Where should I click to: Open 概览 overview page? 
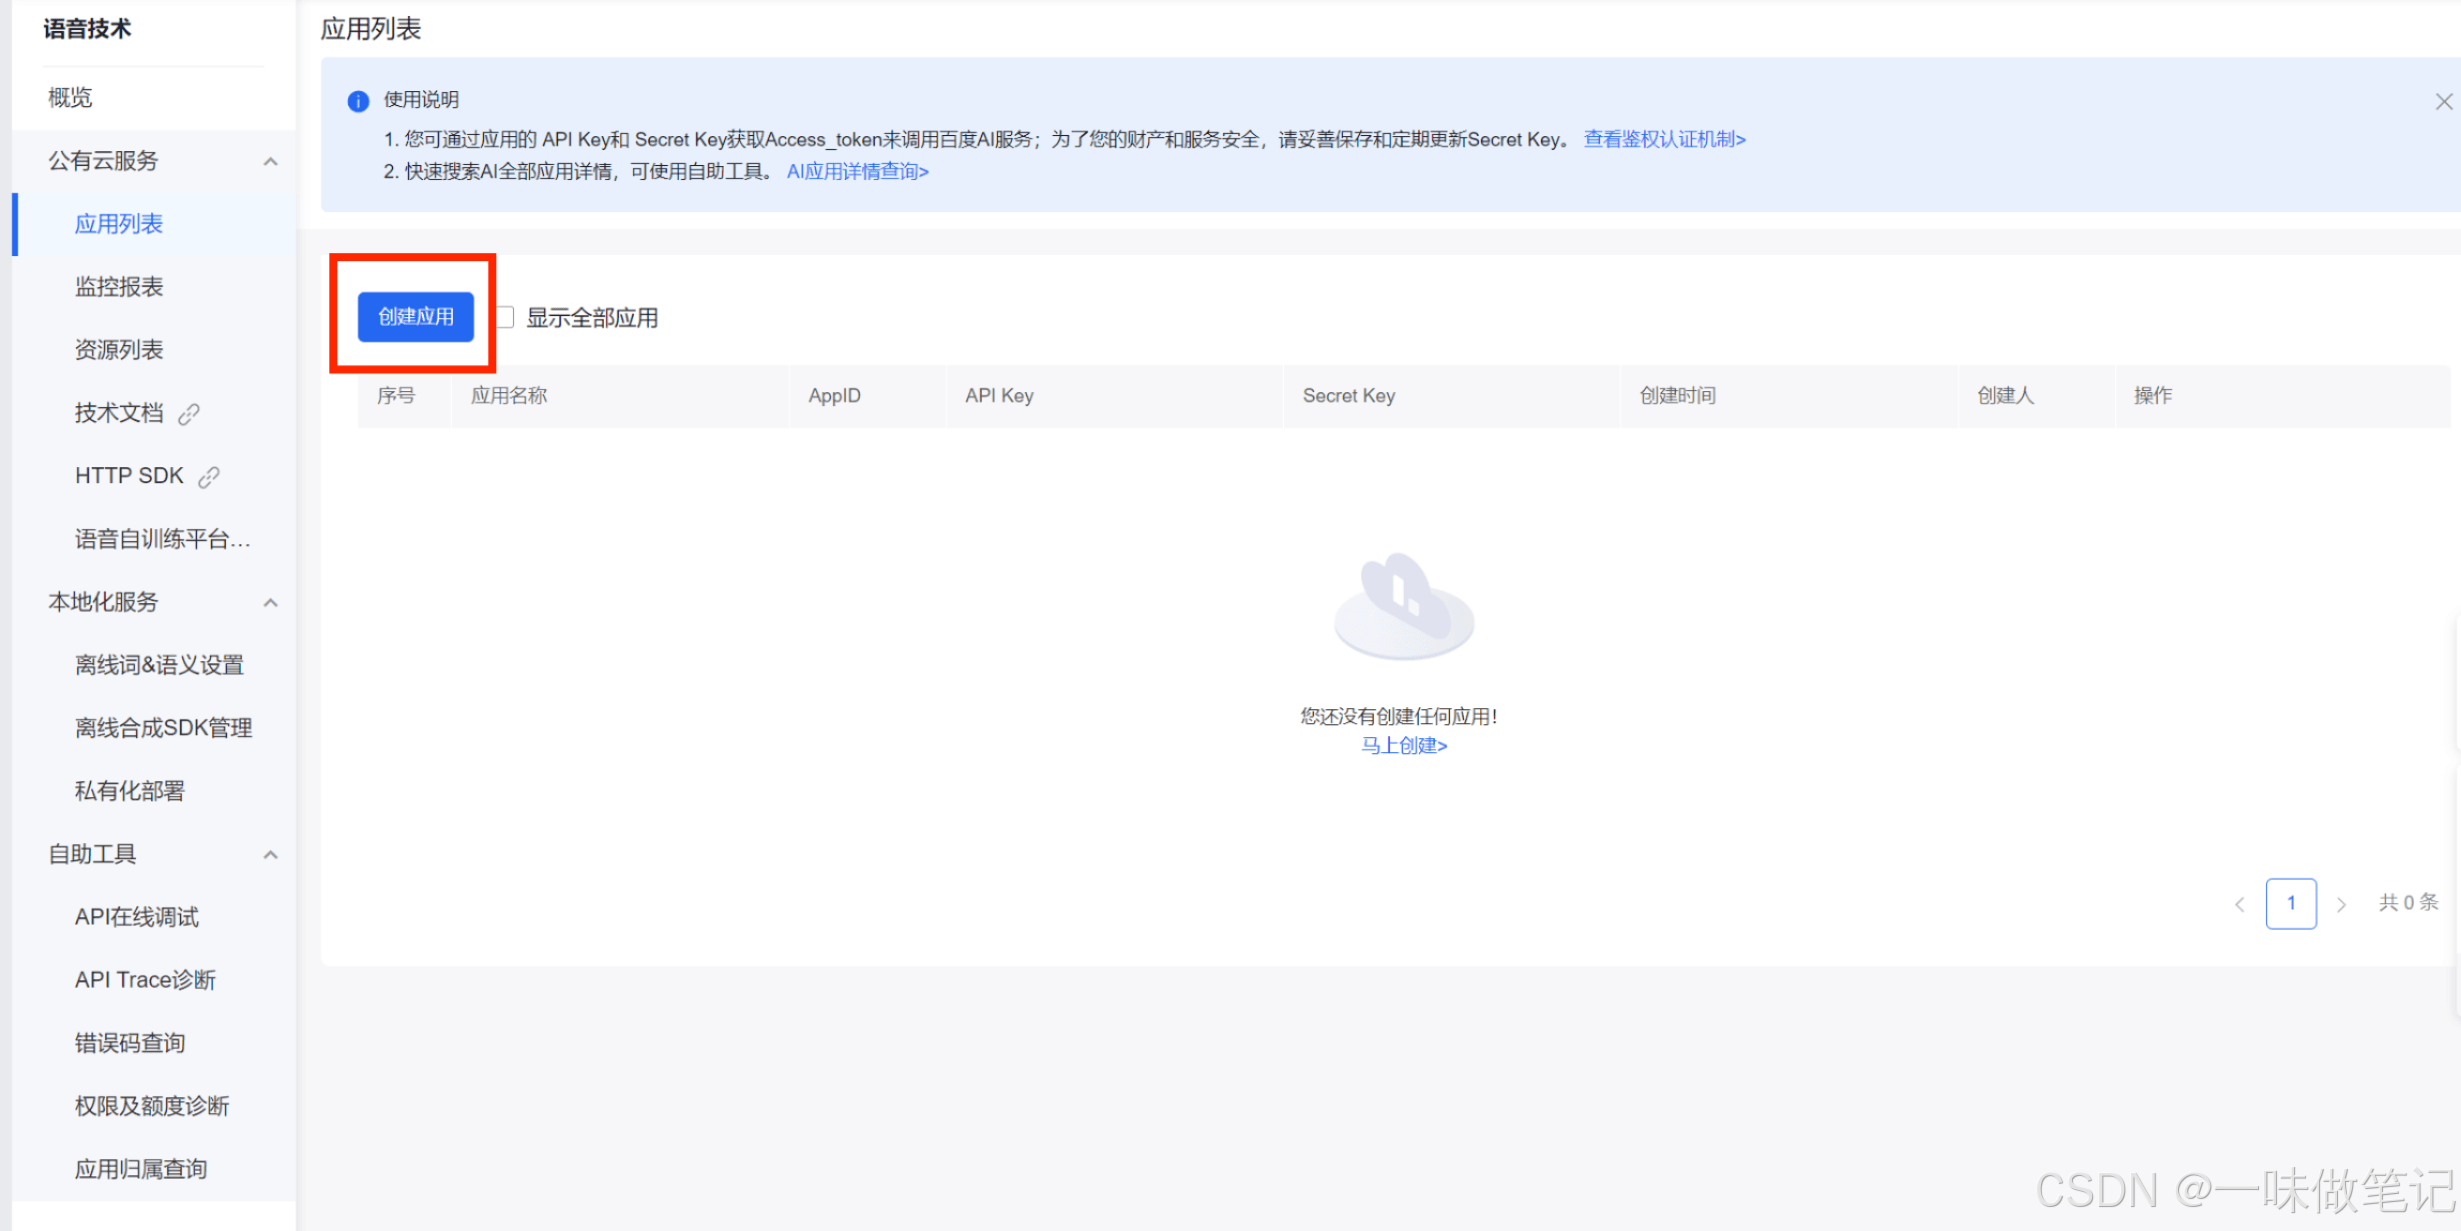point(70,97)
